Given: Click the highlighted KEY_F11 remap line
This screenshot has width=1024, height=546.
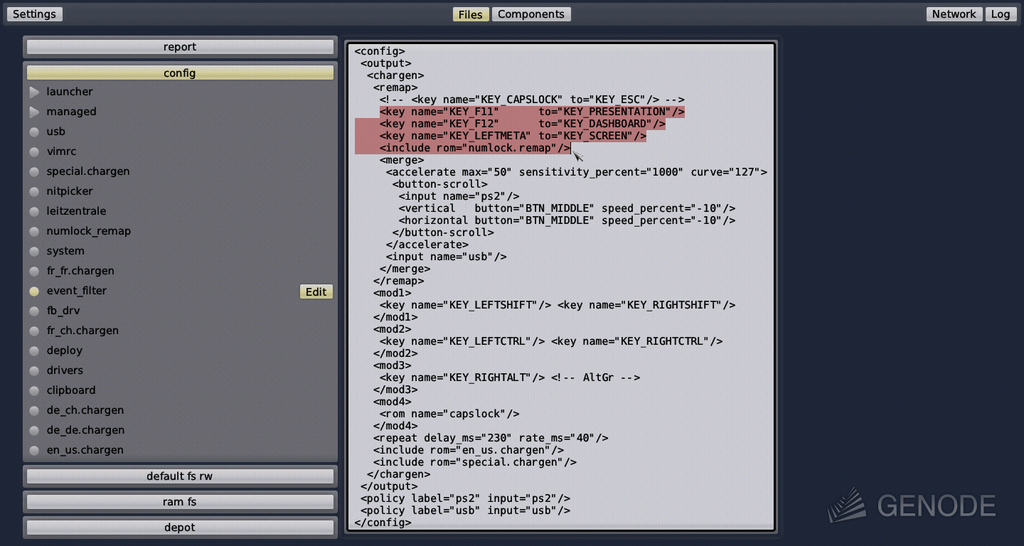Looking at the screenshot, I should tap(532, 112).
